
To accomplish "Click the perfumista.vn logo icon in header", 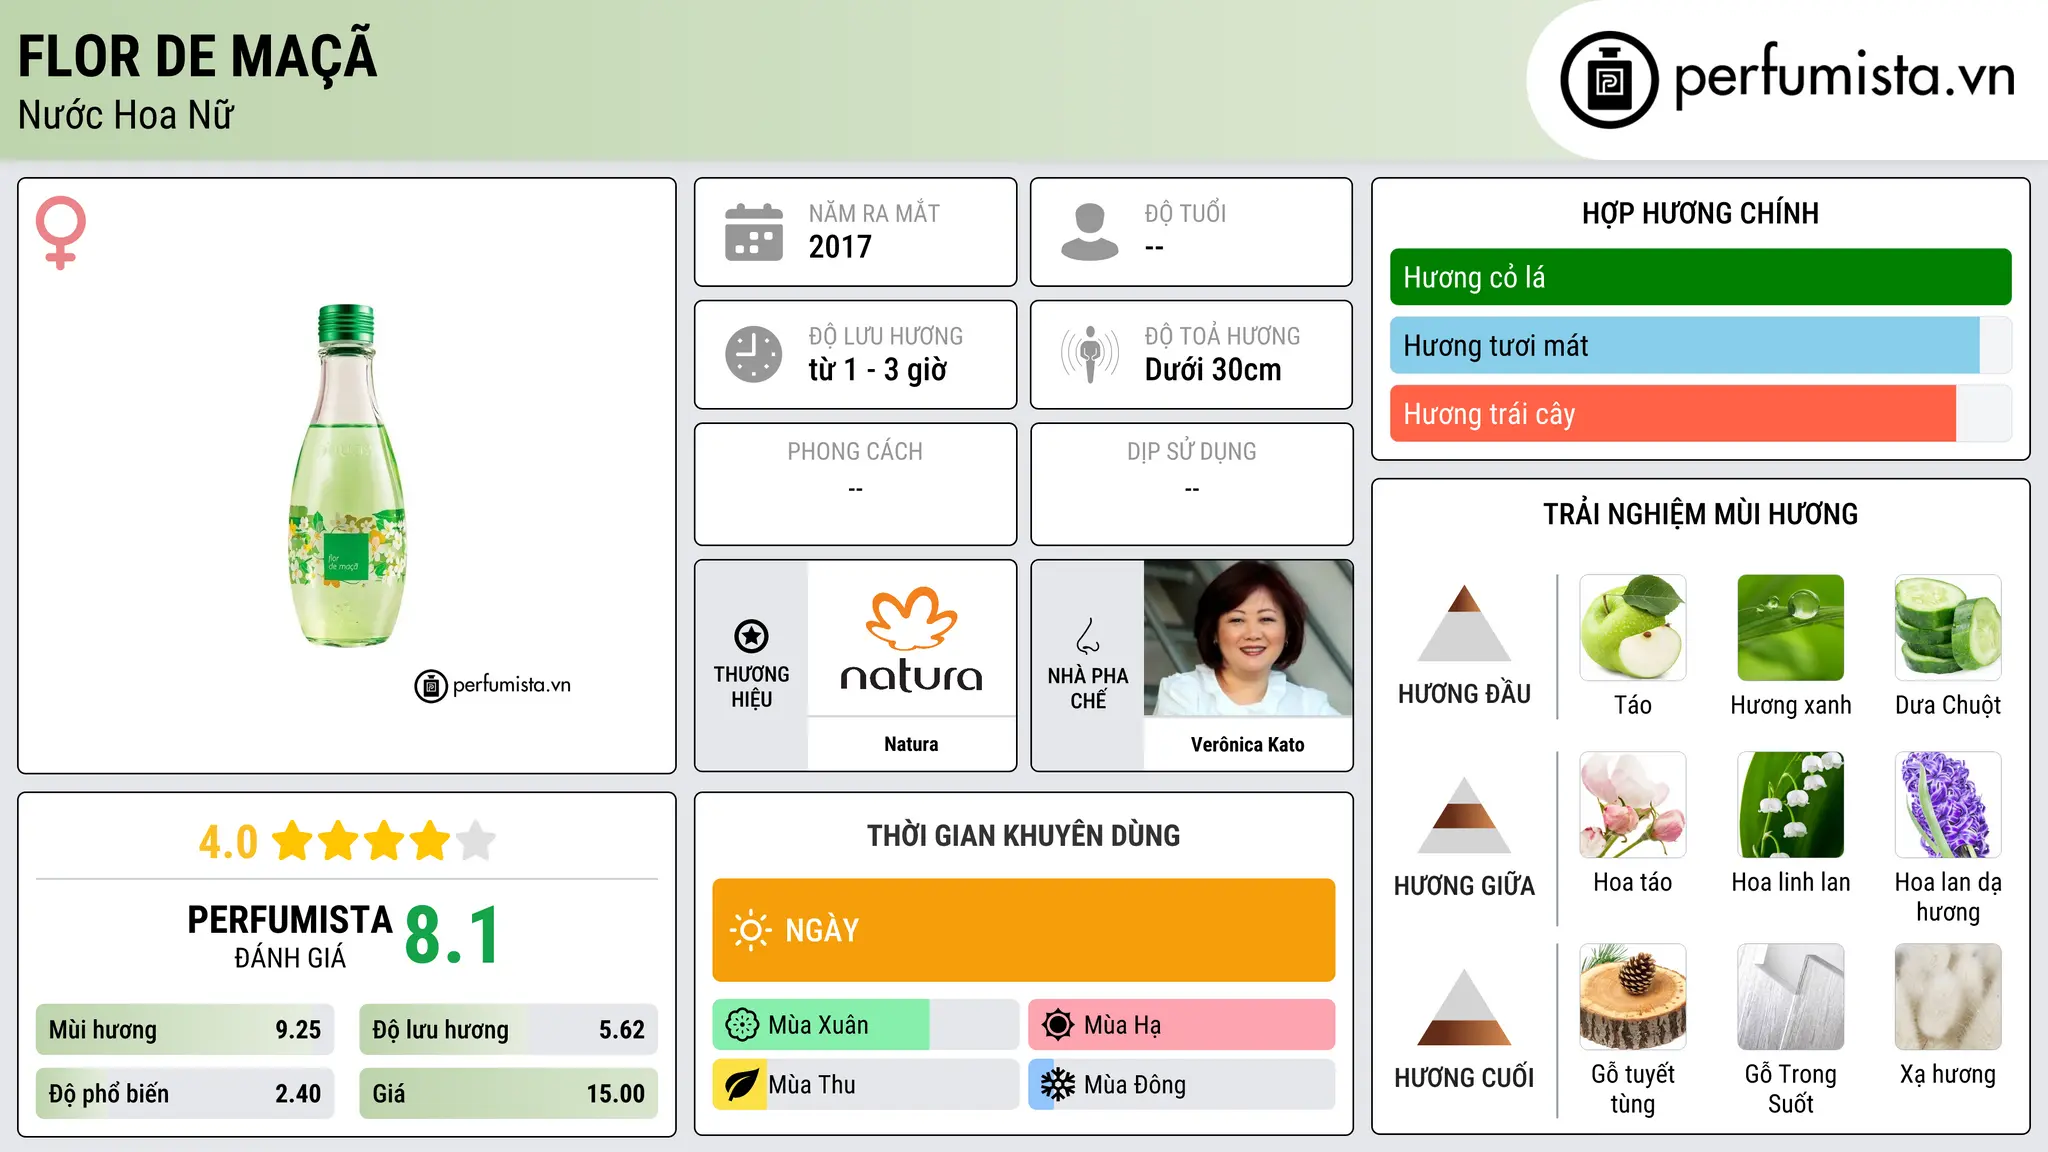I will [1609, 80].
